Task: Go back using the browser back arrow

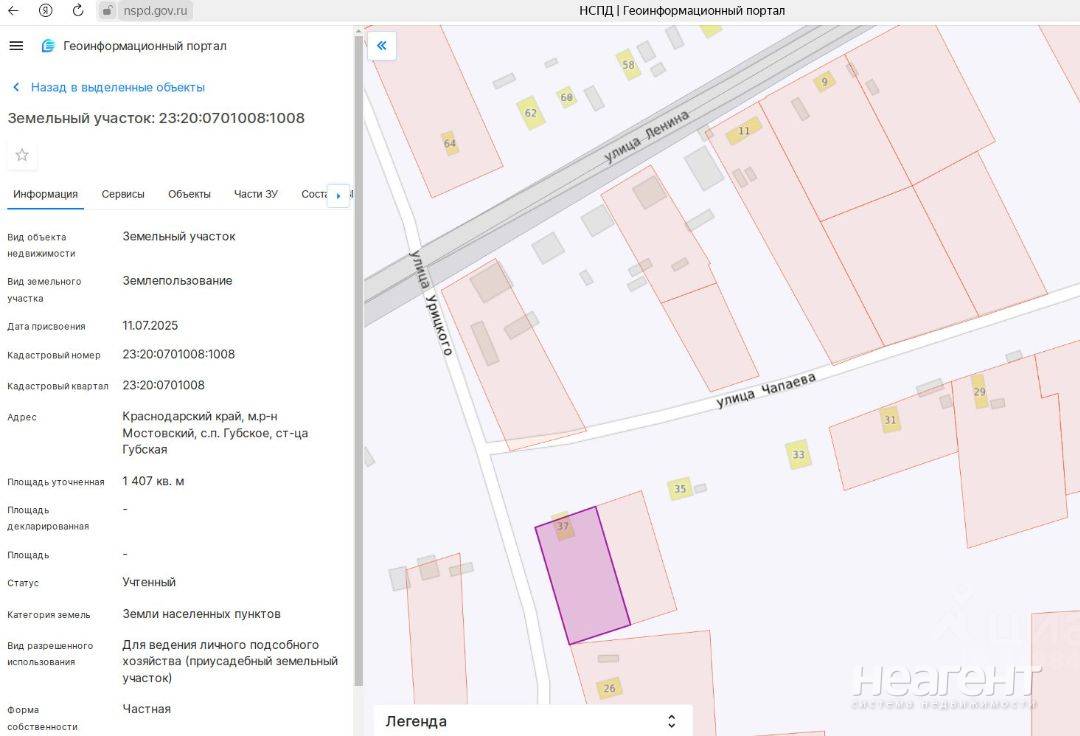Action: coord(13,11)
